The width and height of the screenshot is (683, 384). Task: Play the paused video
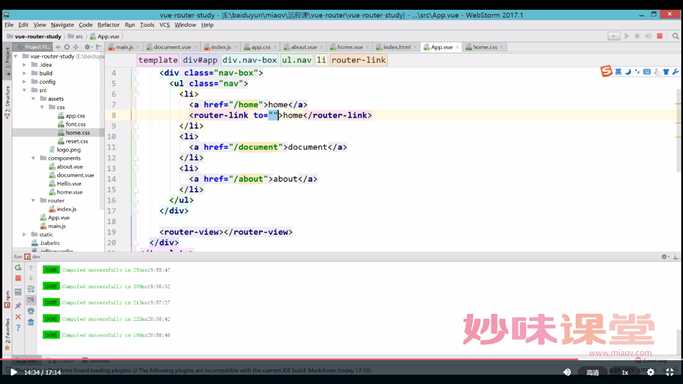click(x=14, y=372)
